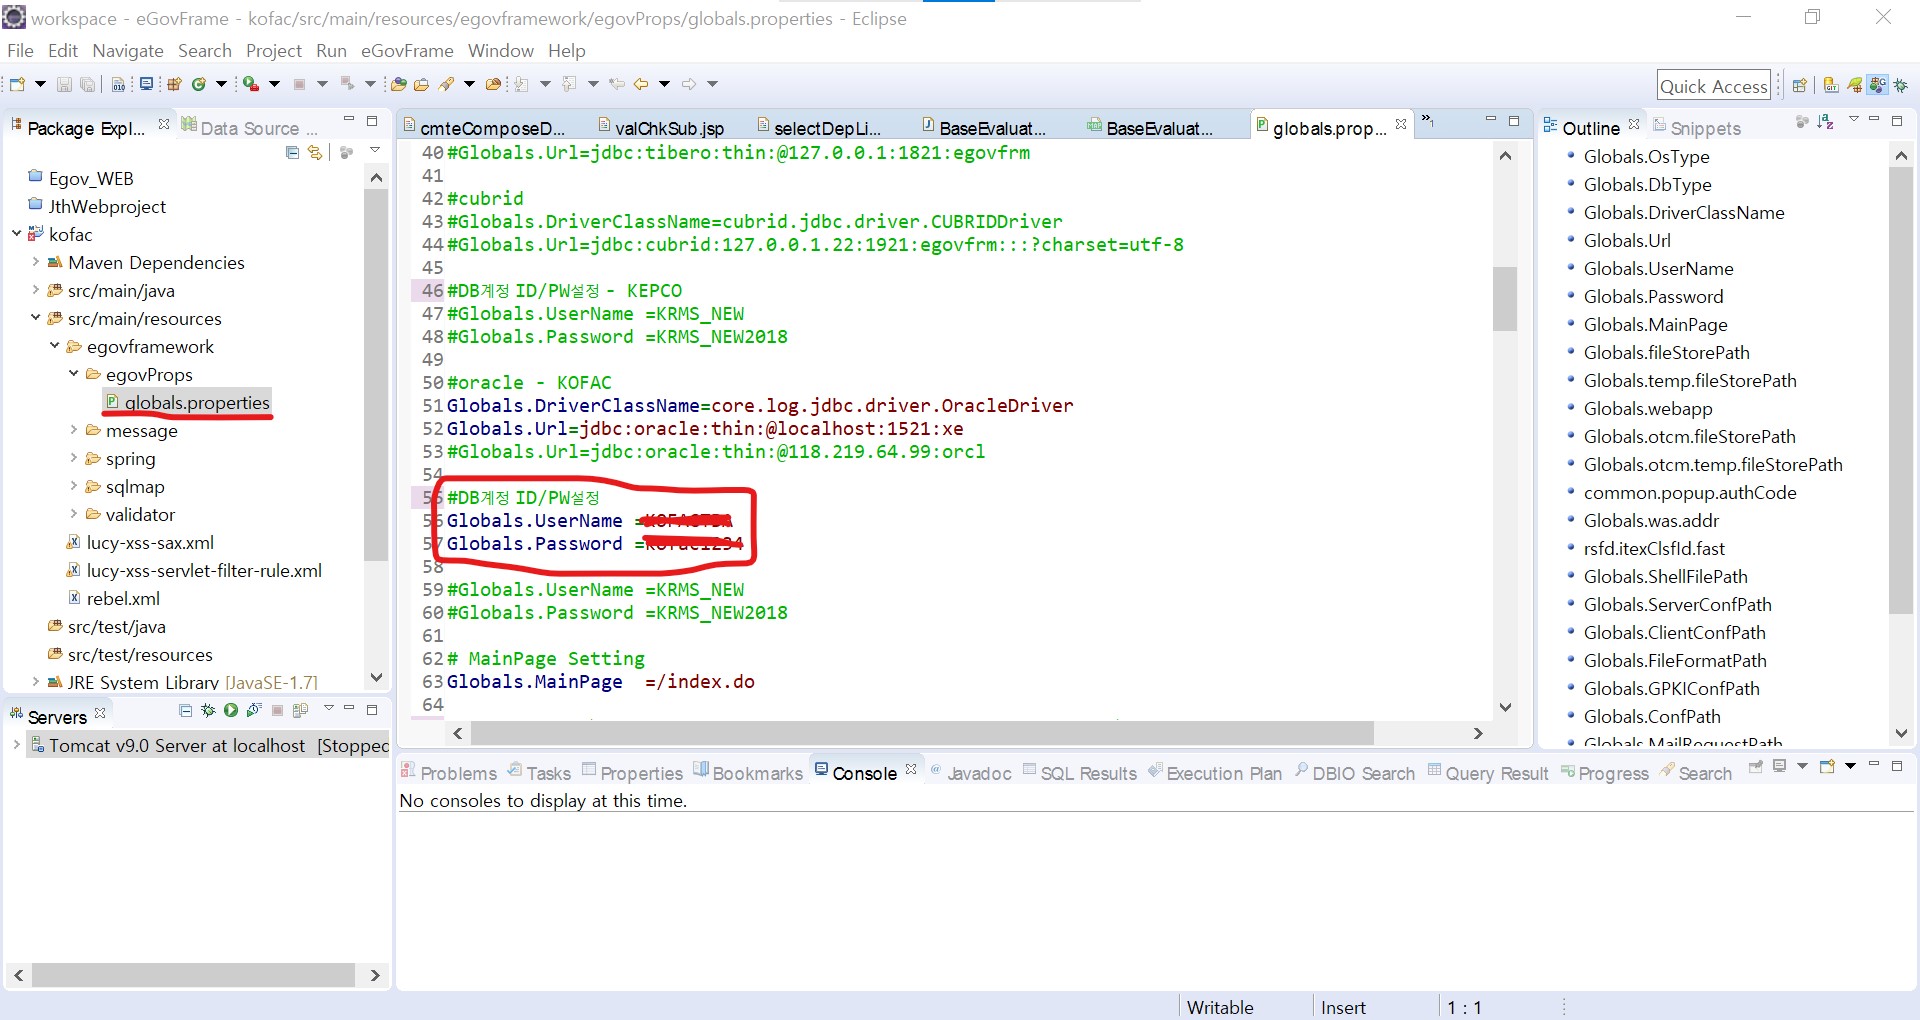This screenshot has width=1920, height=1020.
Task: Click Display Selected Console monitor icon
Action: click(1780, 767)
